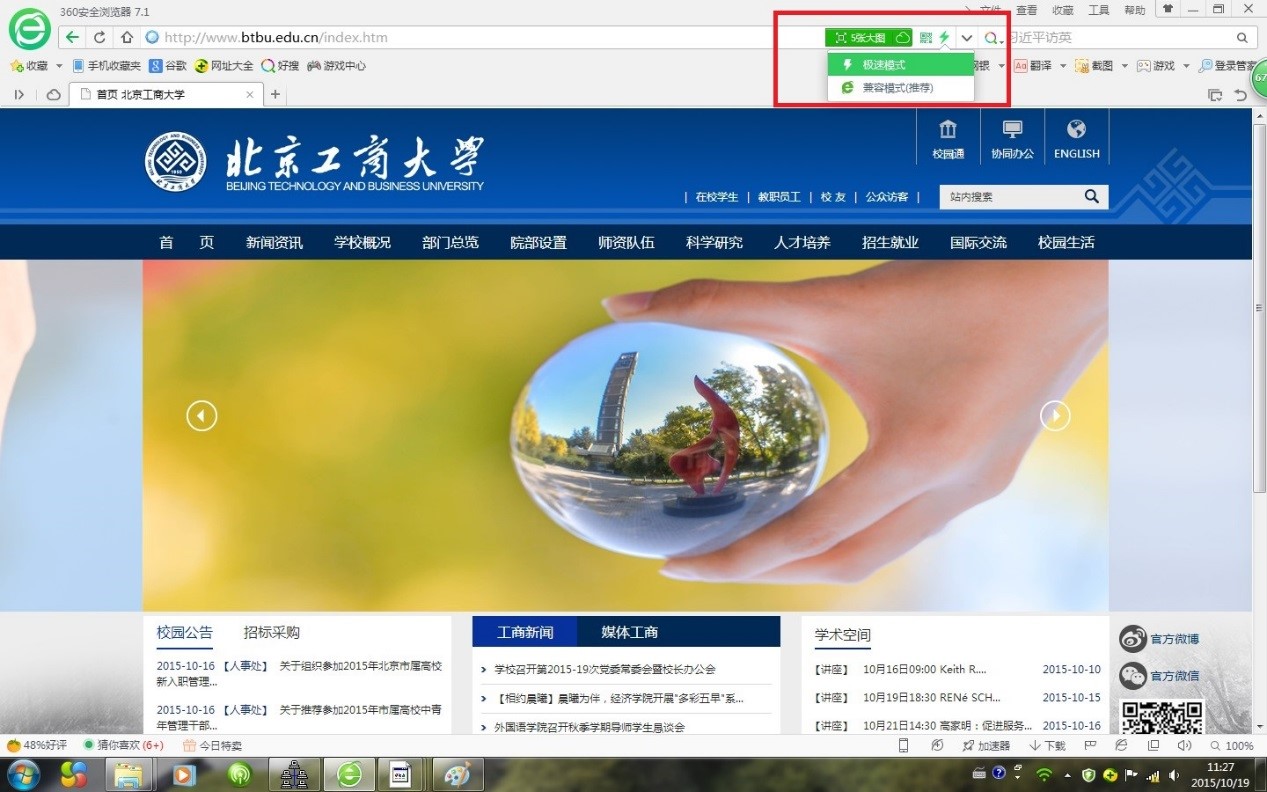
Task: Go to the browser home page icon
Action: click(126, 38)
